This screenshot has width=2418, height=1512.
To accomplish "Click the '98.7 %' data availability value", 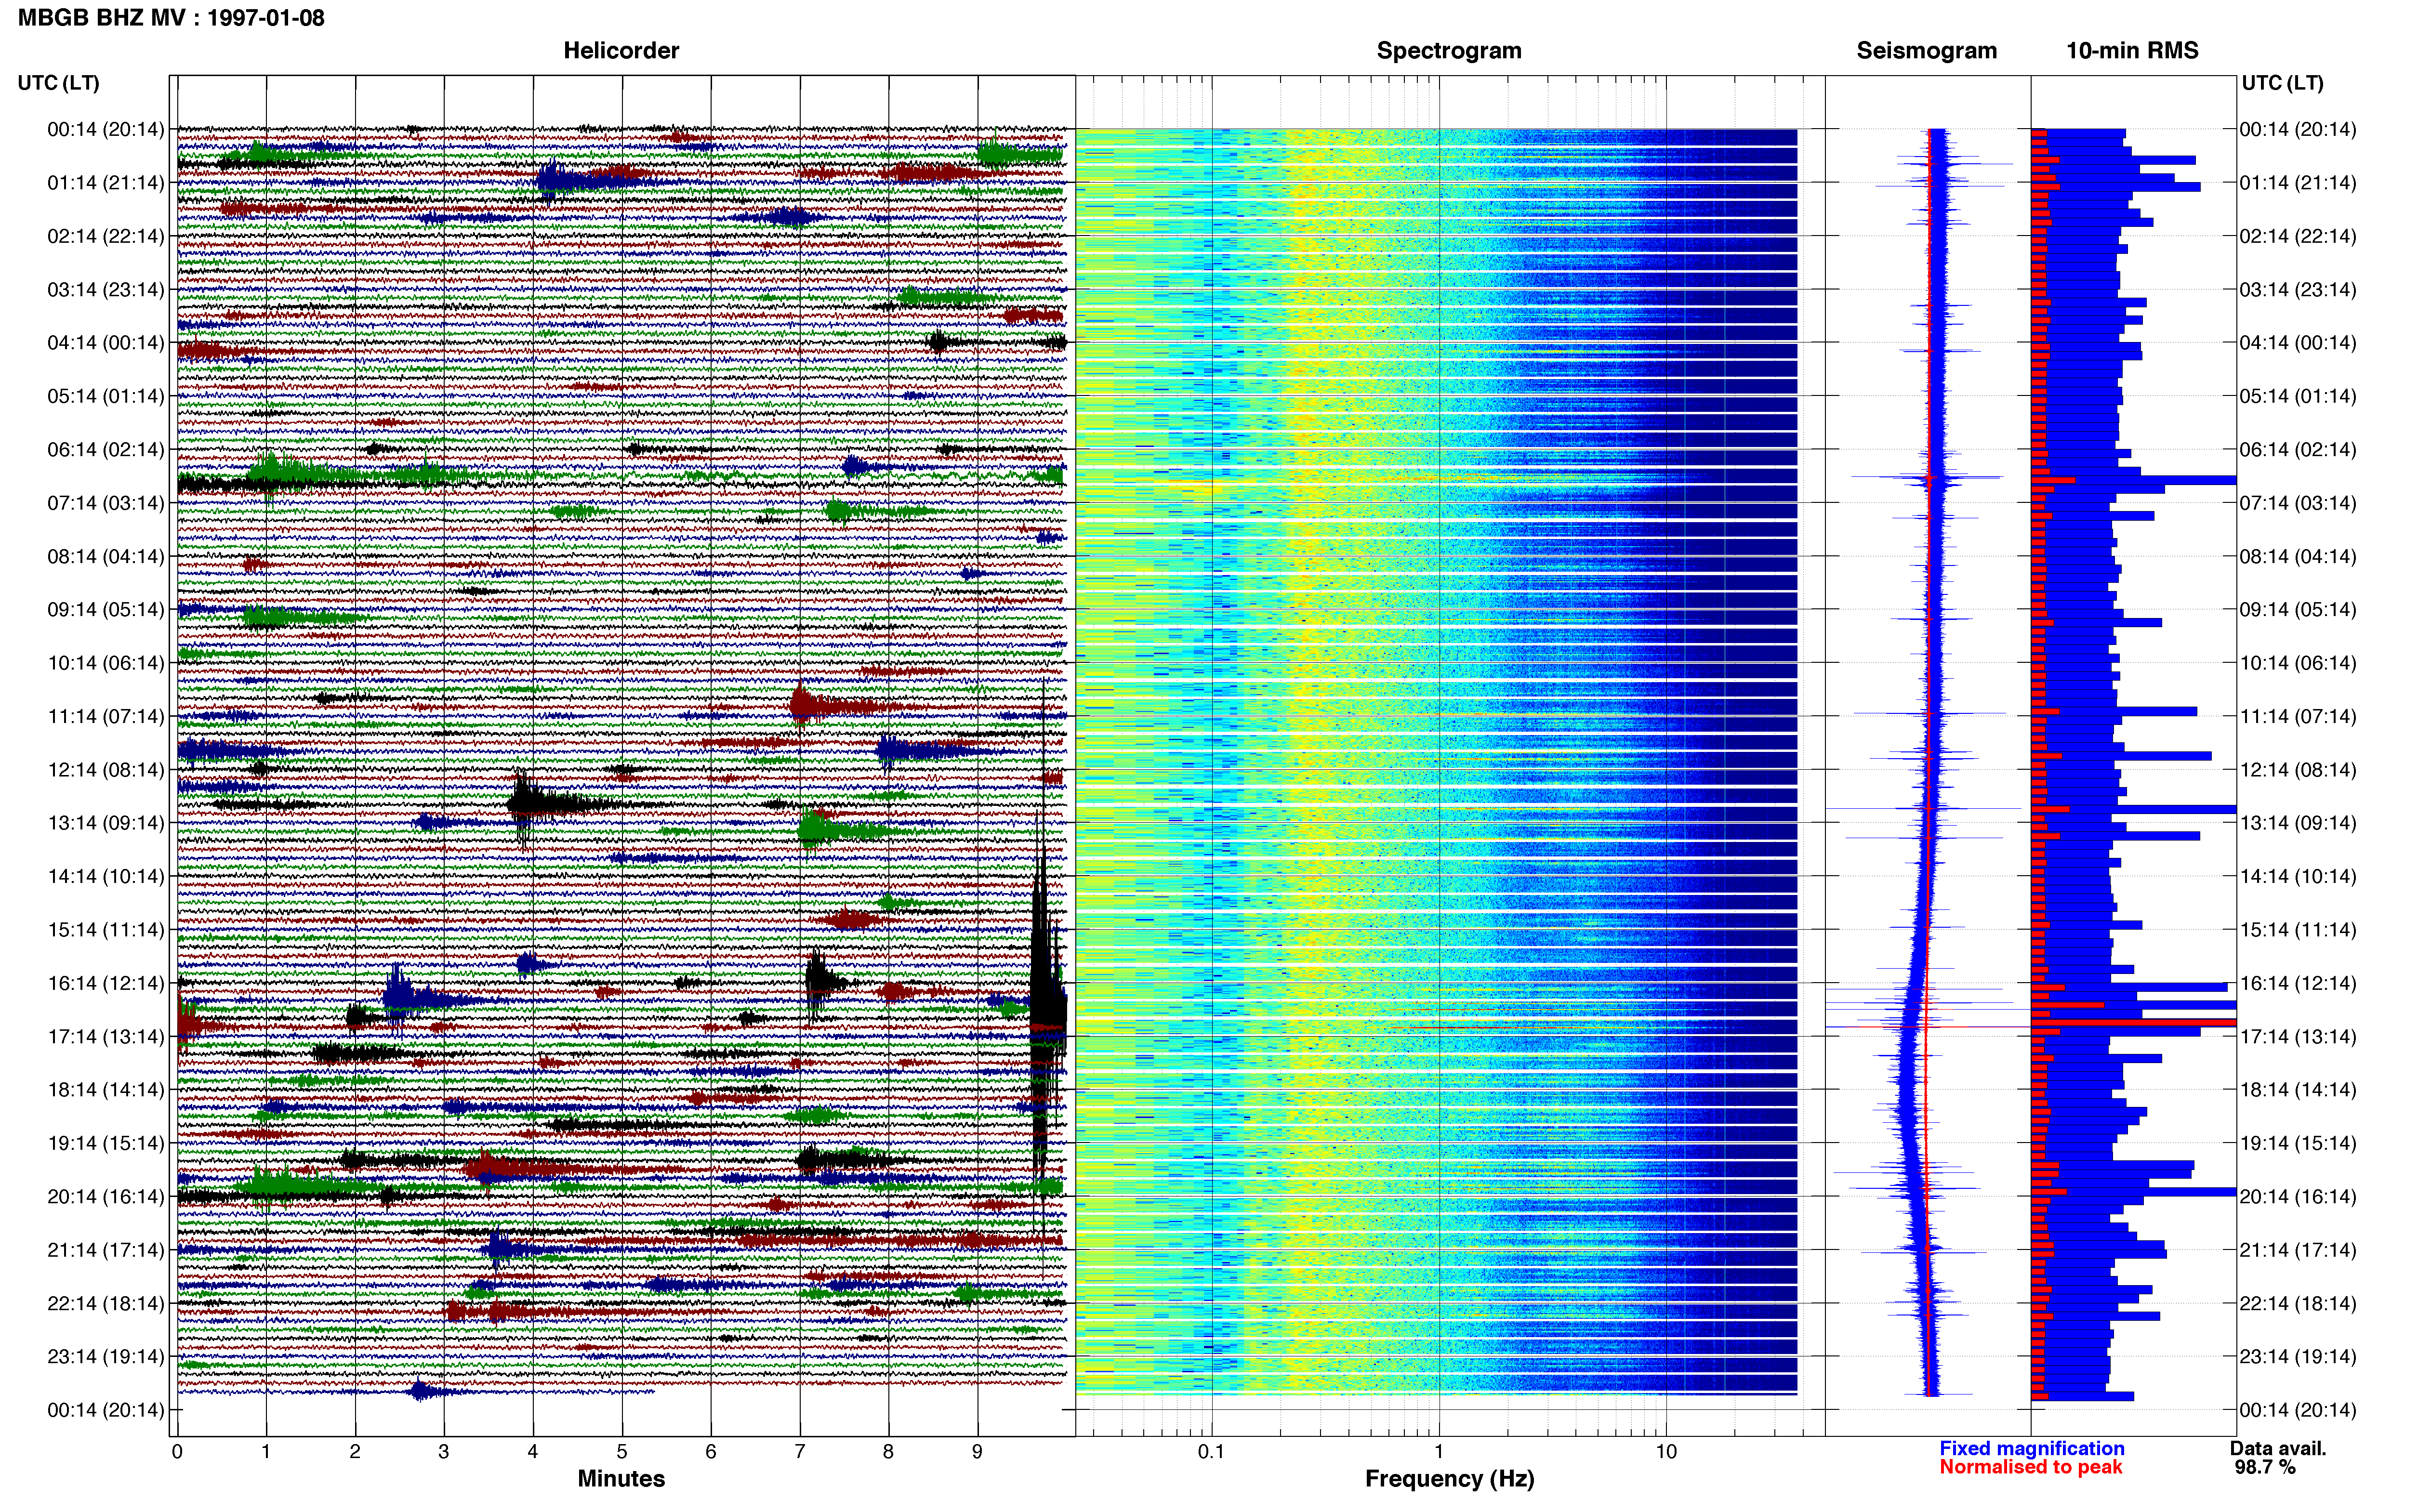I will (2265, 1468).
